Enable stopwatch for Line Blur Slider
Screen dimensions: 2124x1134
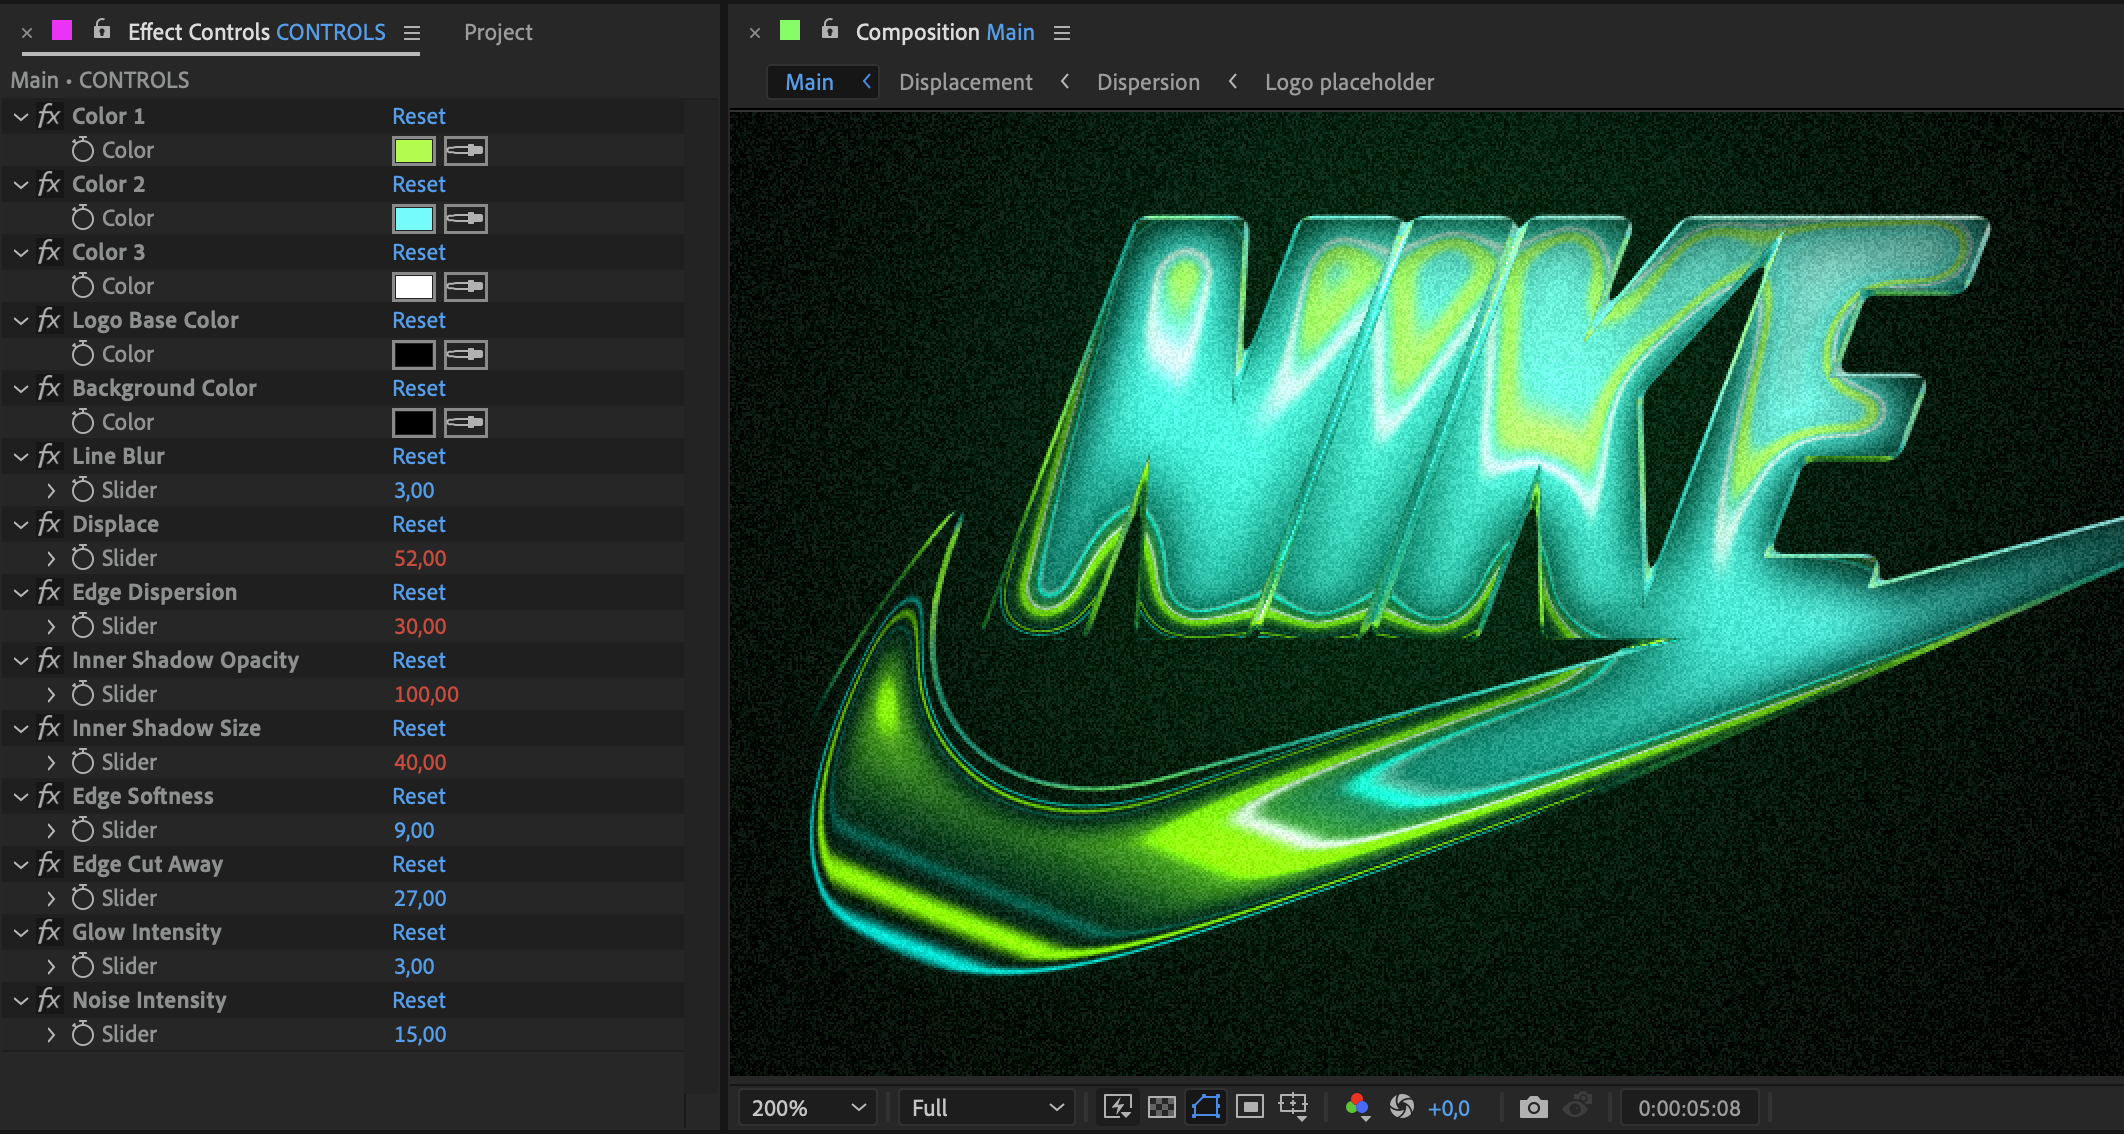coord(83,490)
